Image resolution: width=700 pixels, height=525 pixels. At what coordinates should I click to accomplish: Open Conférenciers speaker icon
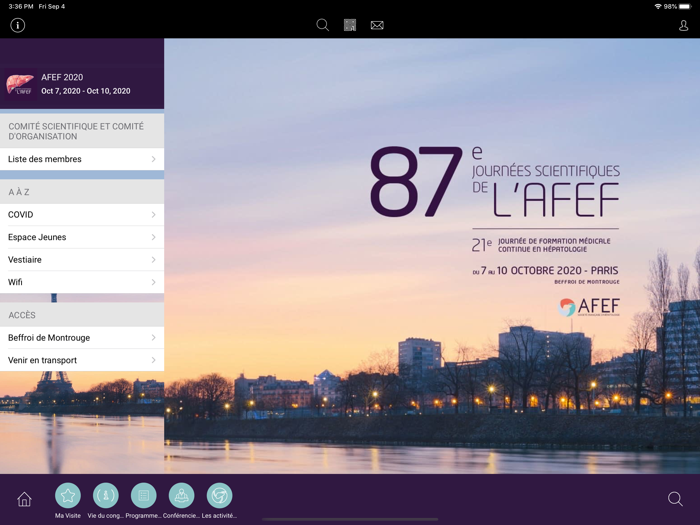coord(182,496)
